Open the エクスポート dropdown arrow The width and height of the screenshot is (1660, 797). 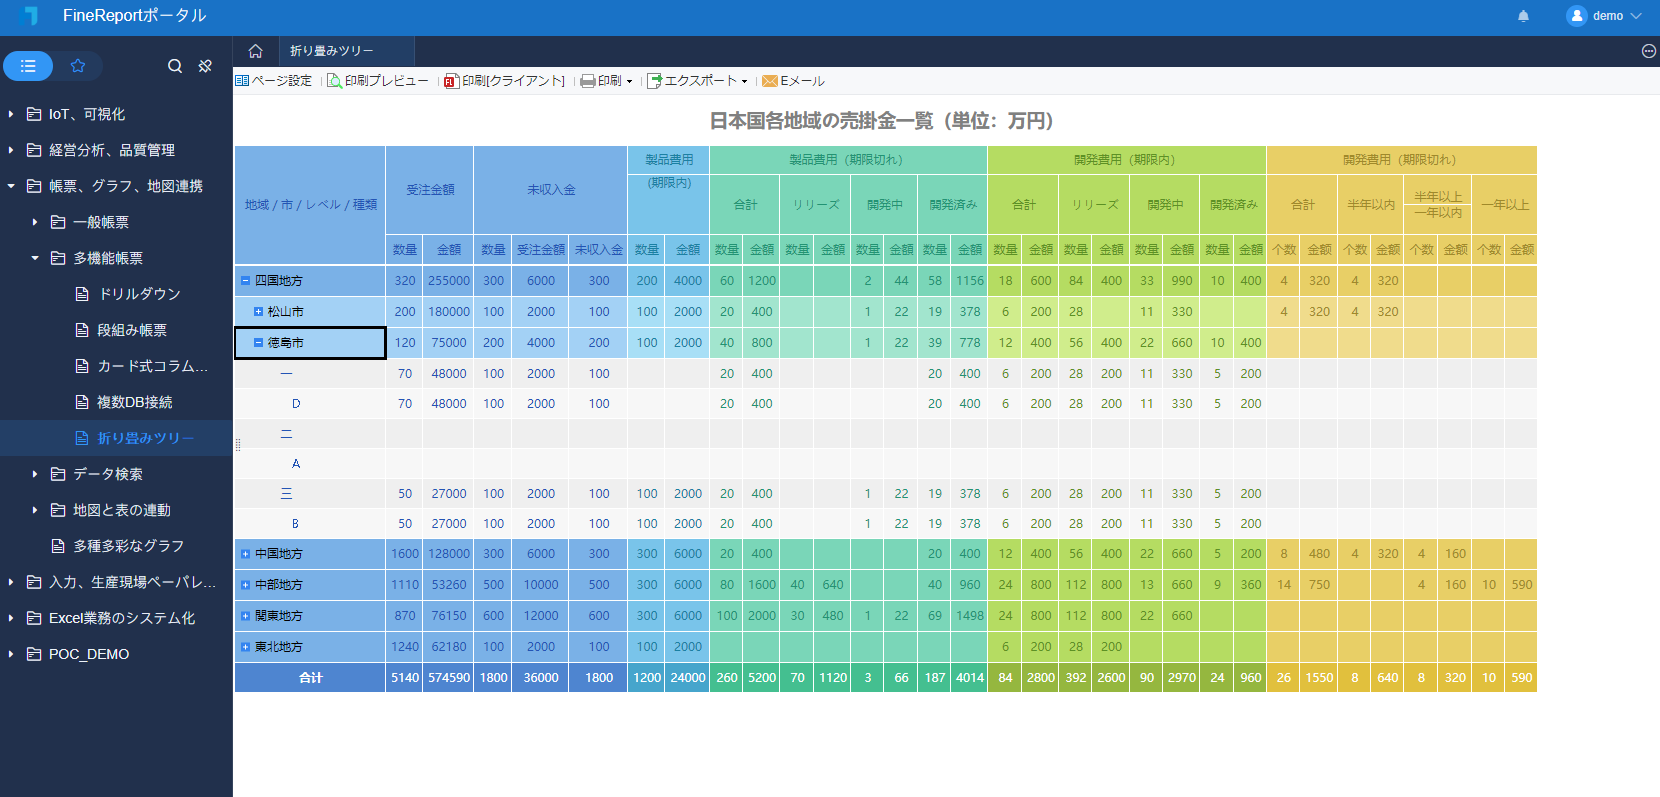(x=745, y=82)
